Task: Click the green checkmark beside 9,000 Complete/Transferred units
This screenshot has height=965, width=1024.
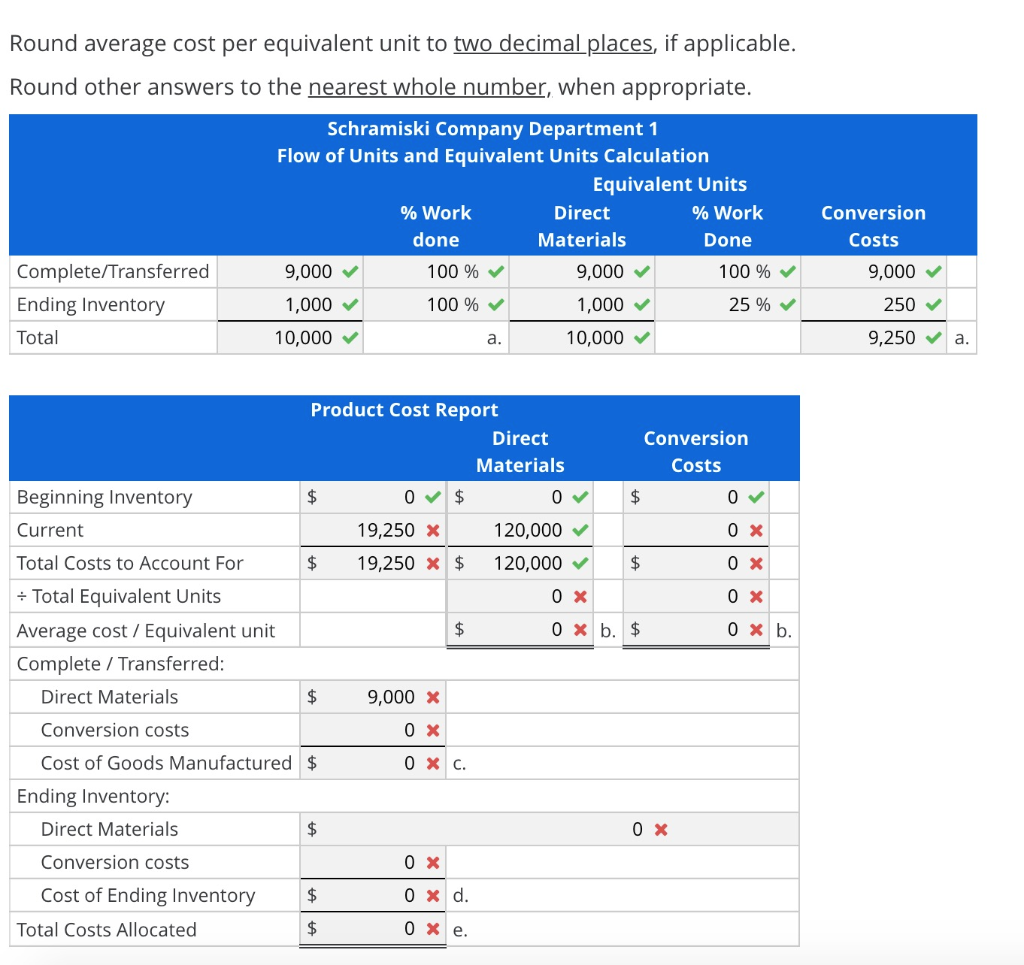Action: (347, 271)
